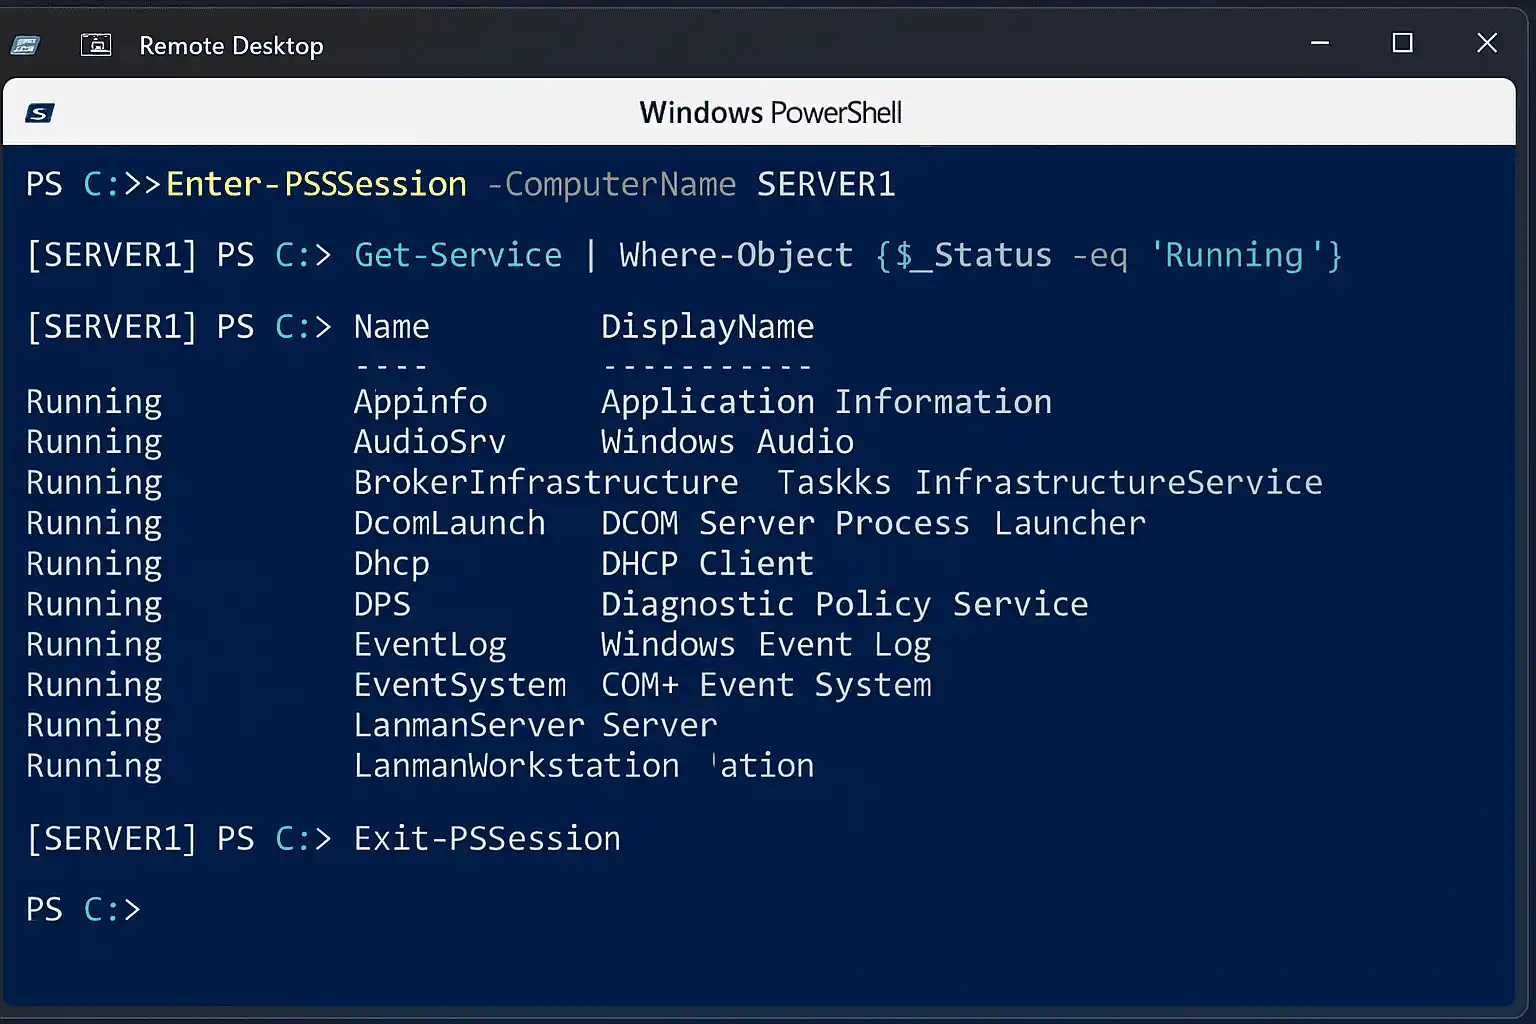Image resolution: width=1536 pixels, height=1024 pixels.
Task: Select the Appinfo service name
Action: coord(420,402)
